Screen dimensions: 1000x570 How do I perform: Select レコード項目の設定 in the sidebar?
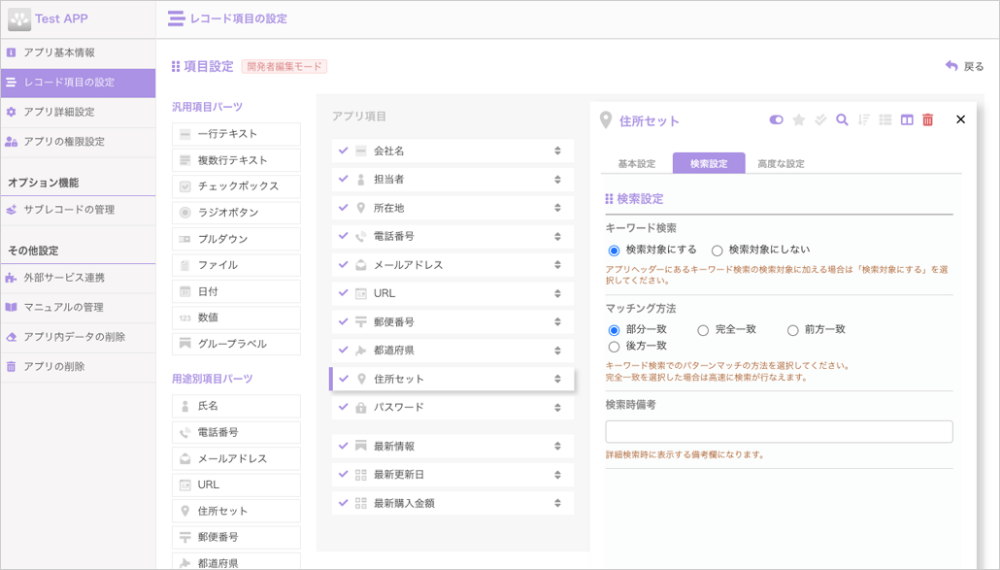(78, 82)
